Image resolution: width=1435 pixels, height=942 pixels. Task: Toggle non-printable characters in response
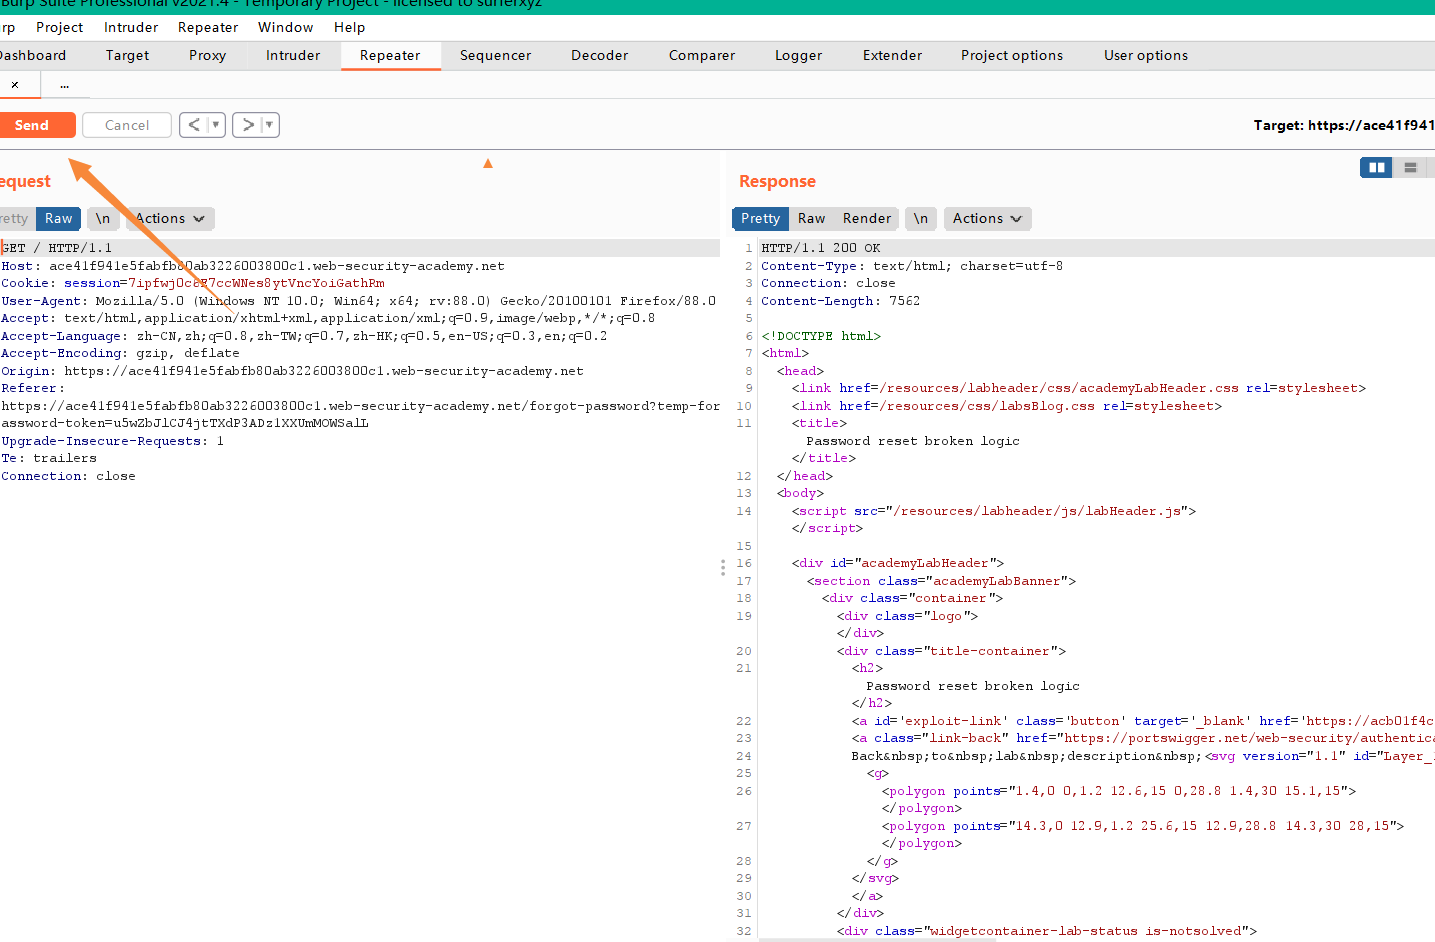[920, 218]
